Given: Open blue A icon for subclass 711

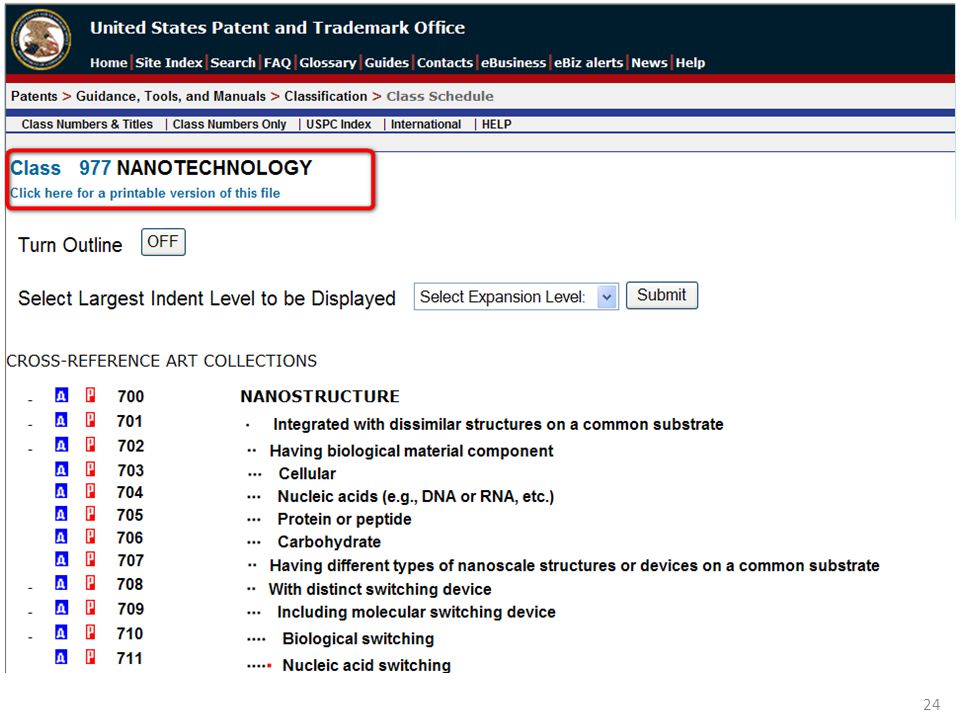Looking at the screenshot, I should tap(61, 658).
